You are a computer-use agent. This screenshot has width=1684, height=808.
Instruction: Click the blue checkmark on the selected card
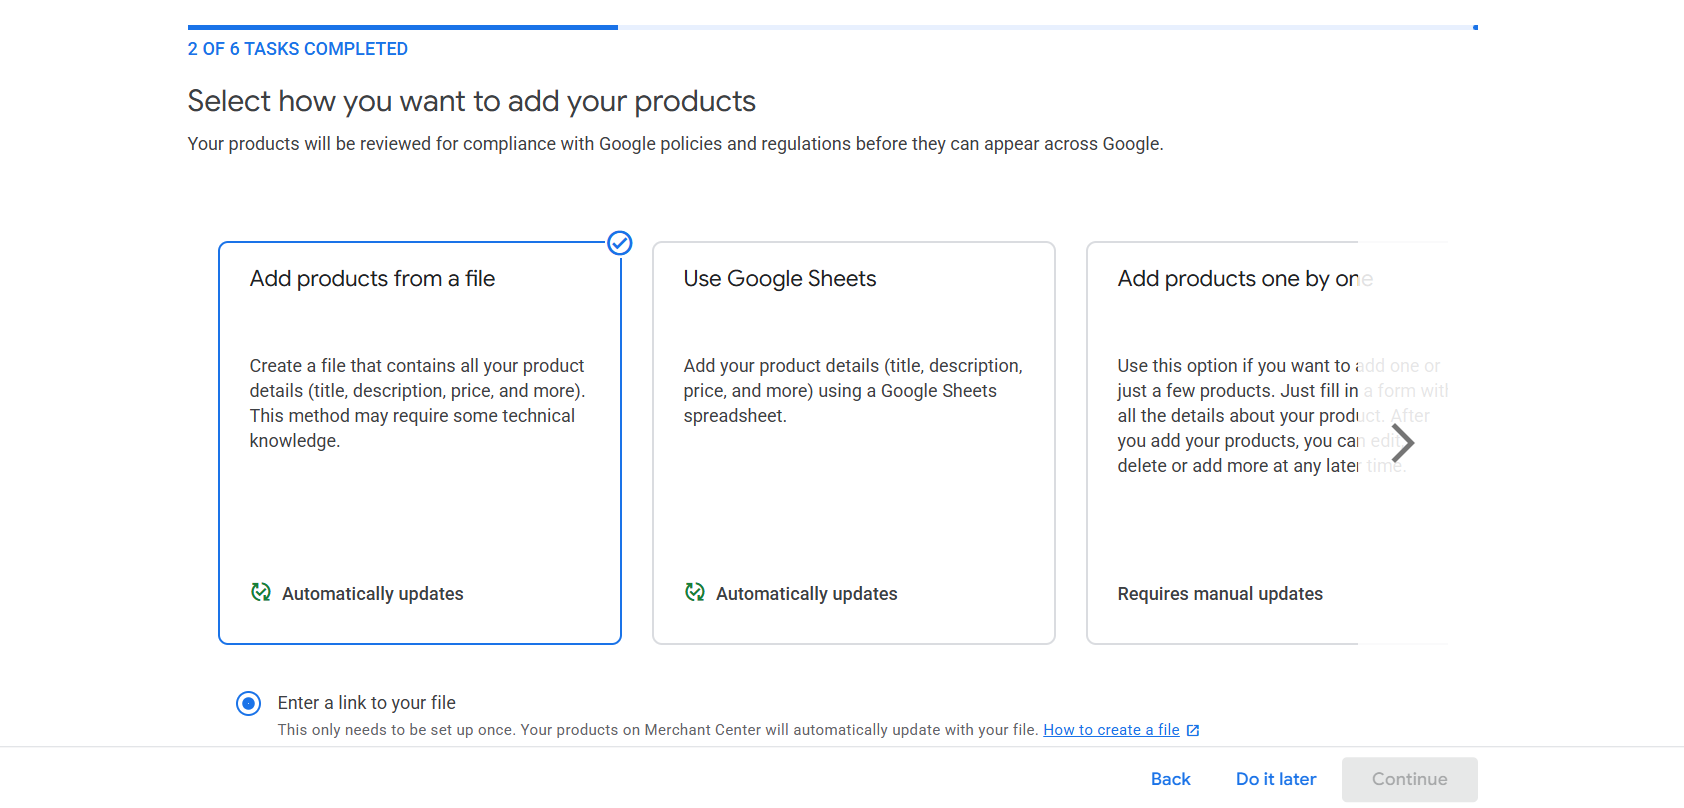pyautogui.click(x=620, y=243)
